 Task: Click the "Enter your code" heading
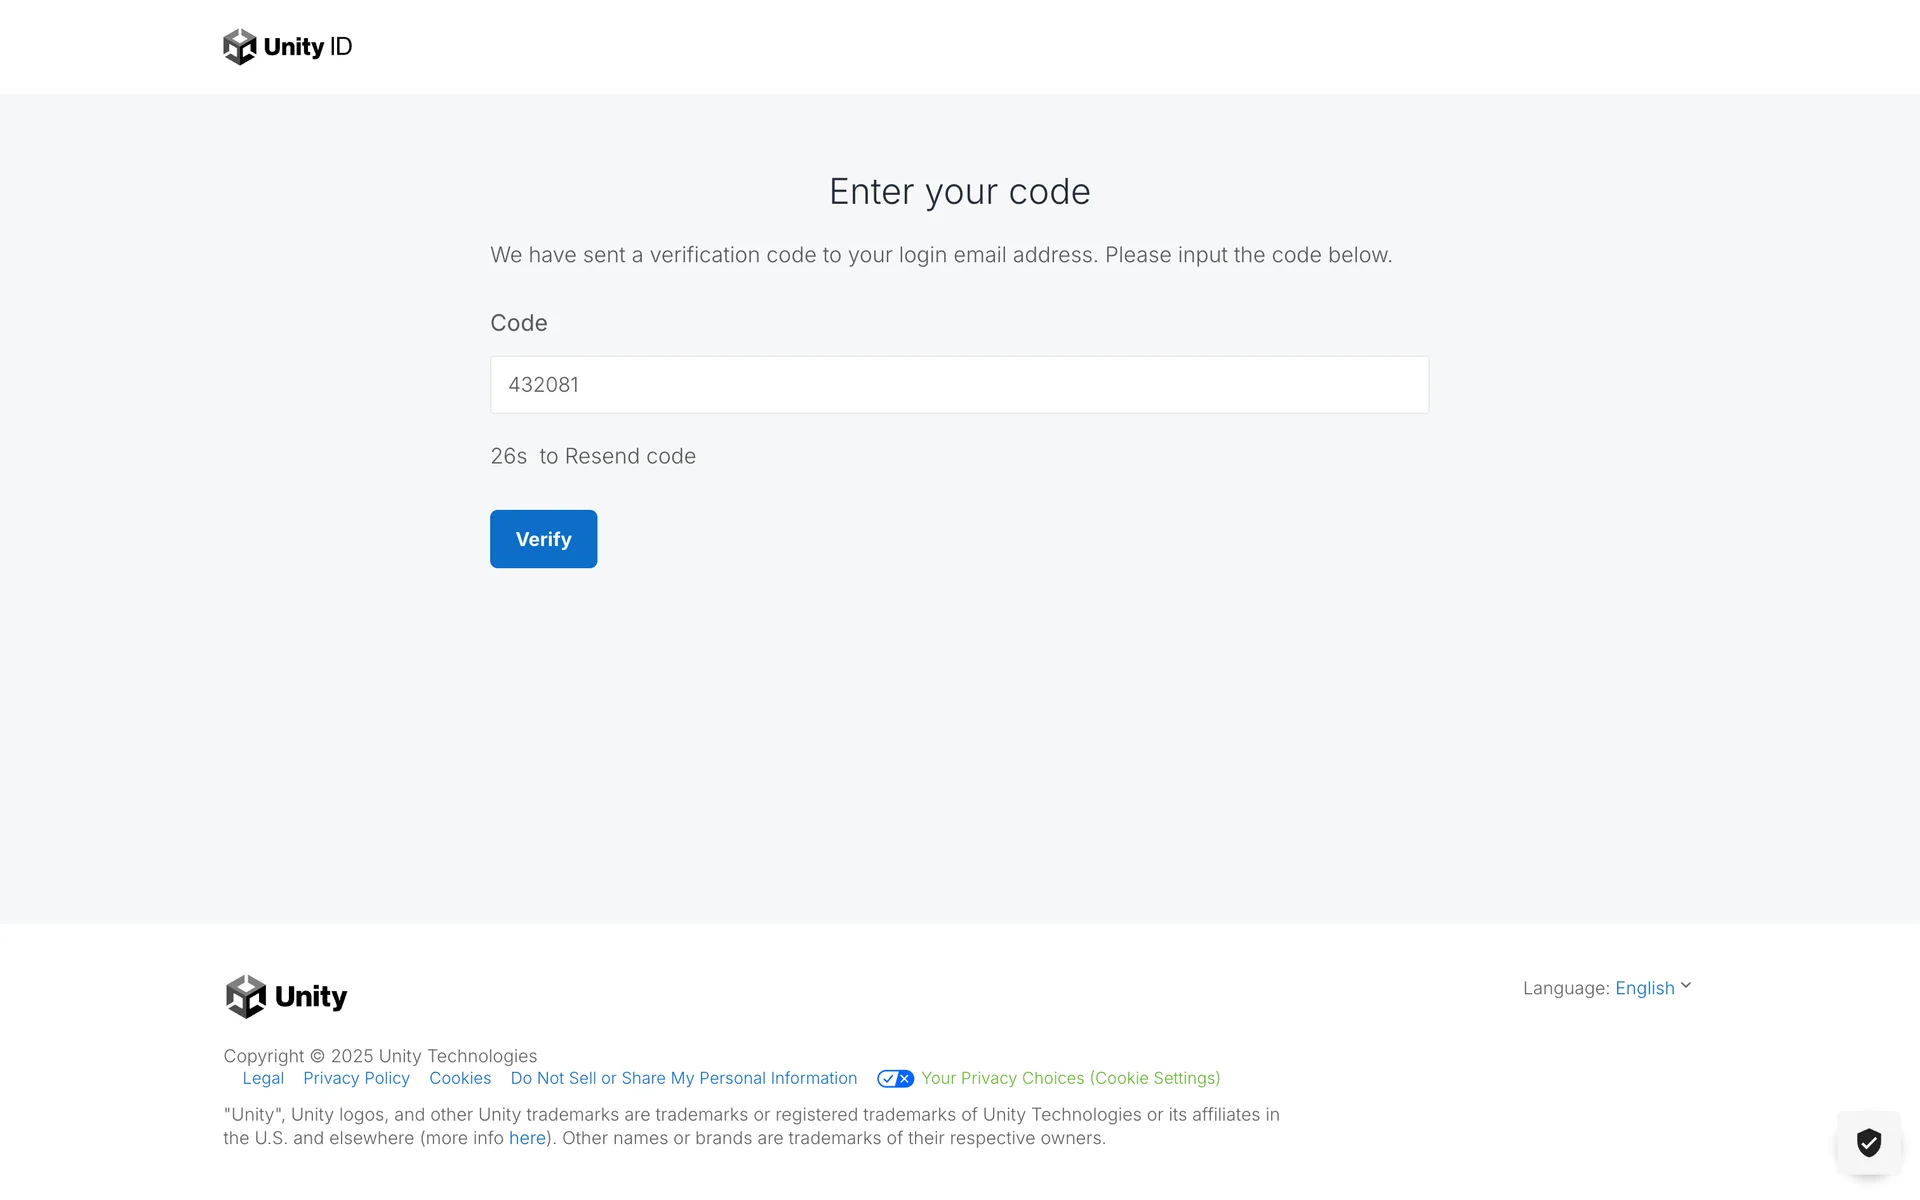(x=959, y=192)
